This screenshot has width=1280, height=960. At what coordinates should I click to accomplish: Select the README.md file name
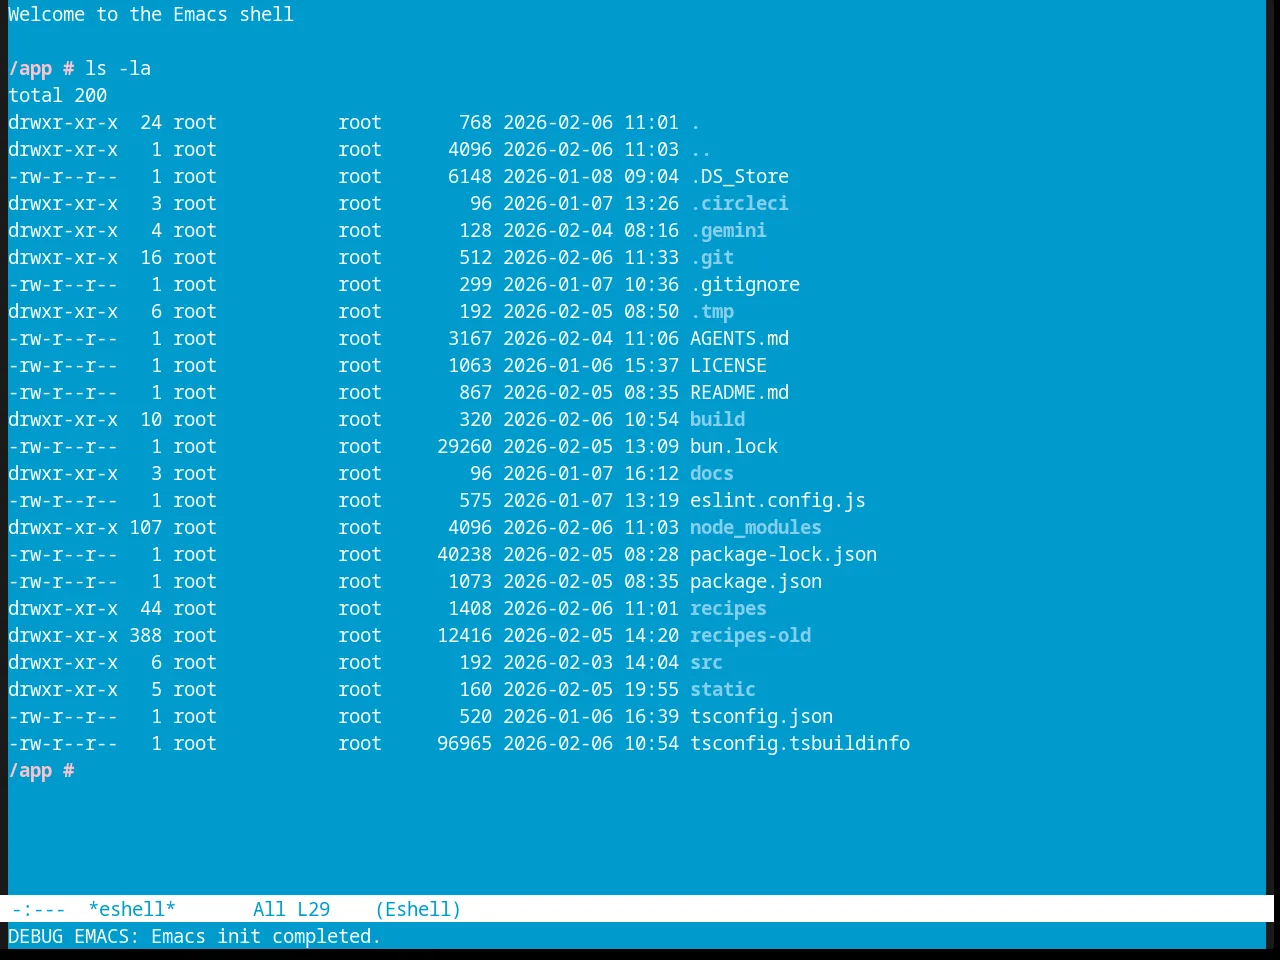pos(739,392)
